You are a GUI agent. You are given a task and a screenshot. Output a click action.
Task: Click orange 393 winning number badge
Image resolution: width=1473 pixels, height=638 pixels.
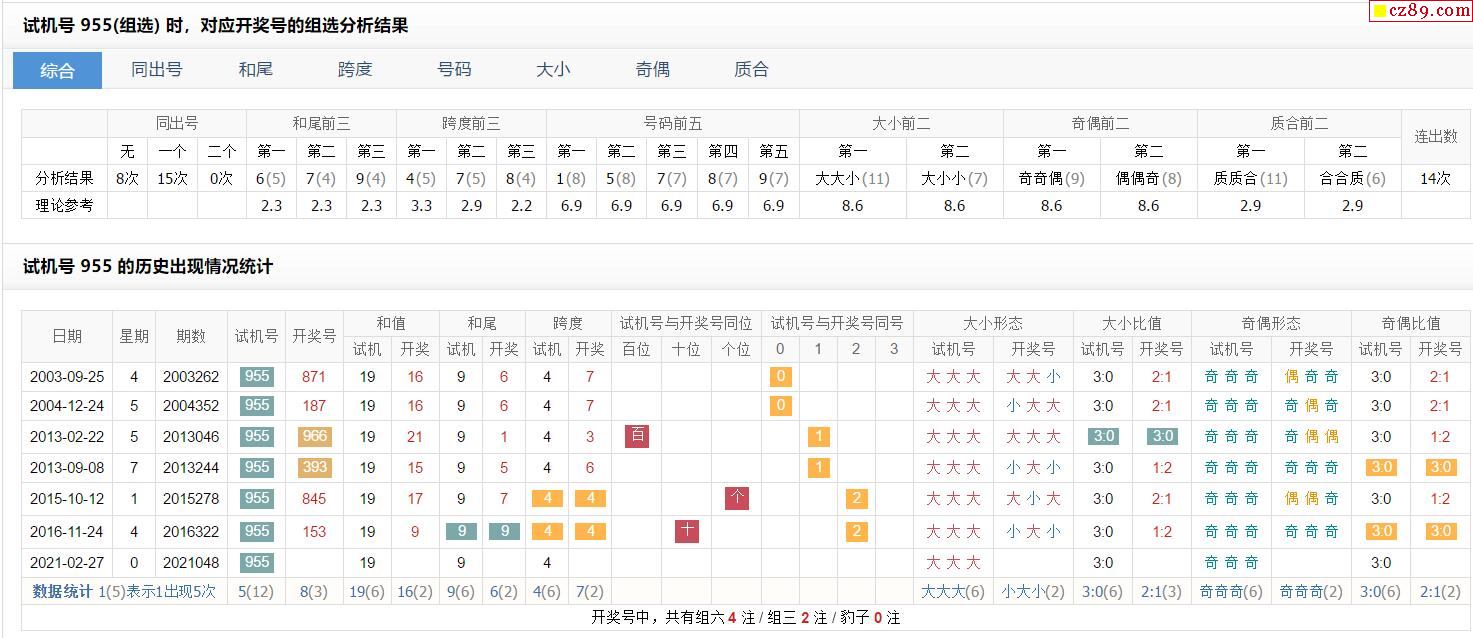pos(314,467)
